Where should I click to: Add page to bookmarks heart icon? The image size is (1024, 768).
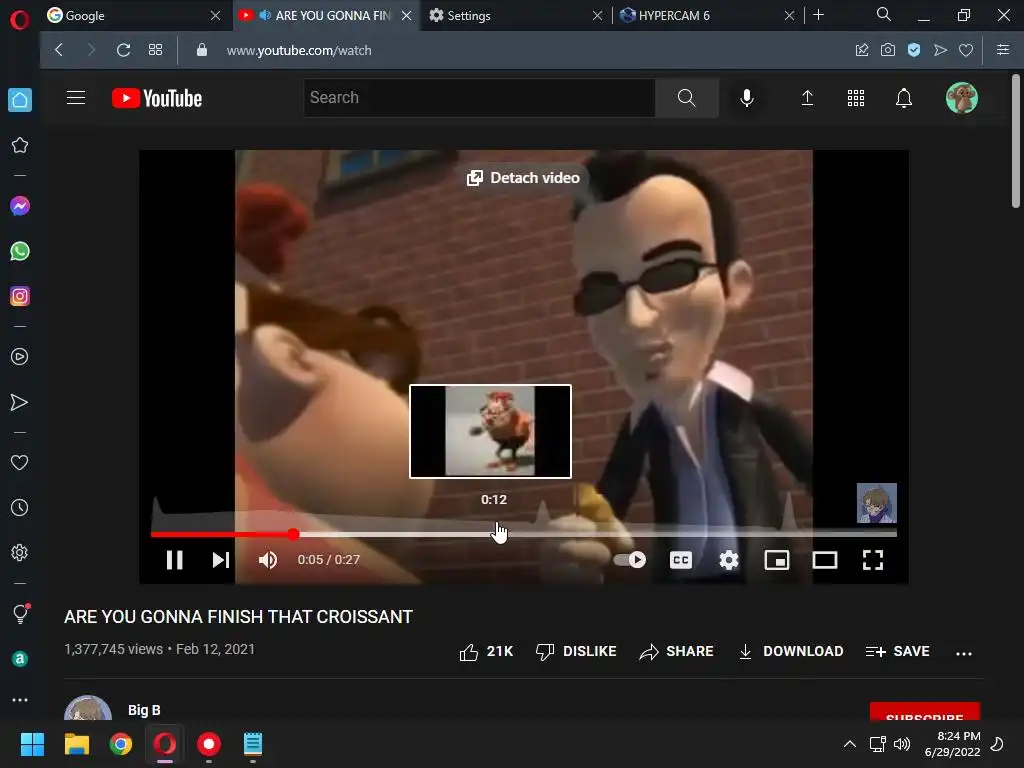click(x=966, y=50)
